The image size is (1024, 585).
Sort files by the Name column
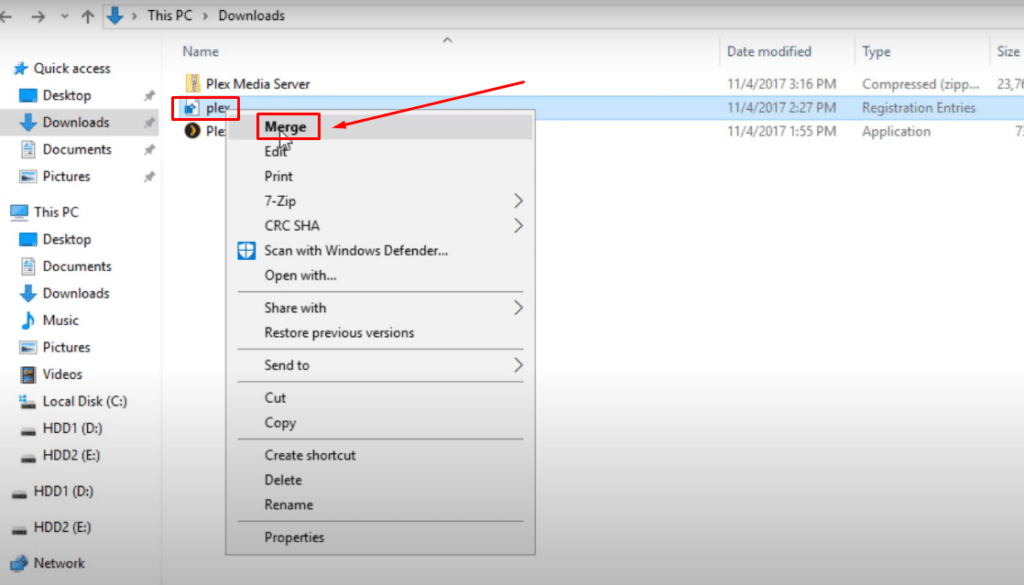pos(200,52)
